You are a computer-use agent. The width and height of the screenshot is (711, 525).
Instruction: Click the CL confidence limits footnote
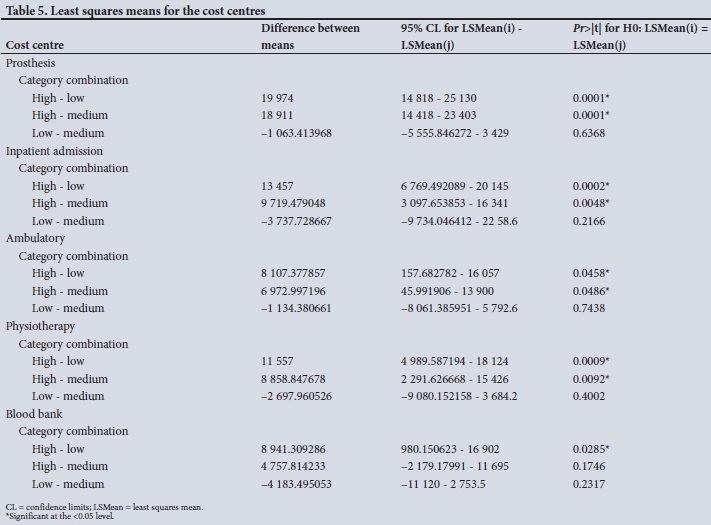click(104, 507)
